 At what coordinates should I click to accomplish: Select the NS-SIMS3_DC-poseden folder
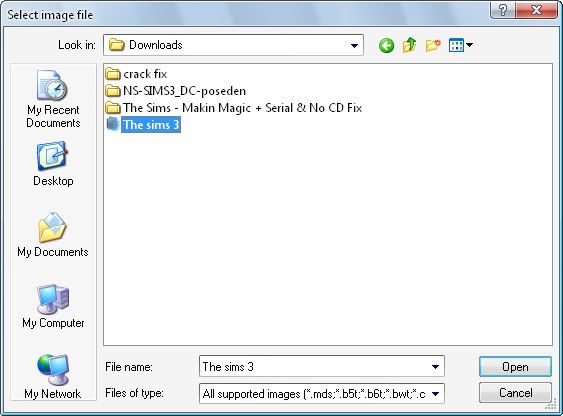pos(176,91)
